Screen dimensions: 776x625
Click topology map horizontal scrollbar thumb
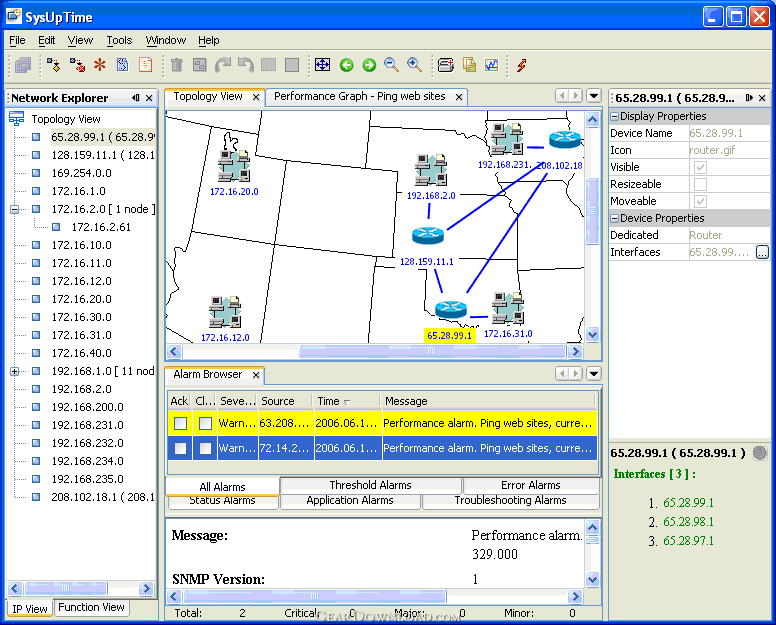point(432,351)
